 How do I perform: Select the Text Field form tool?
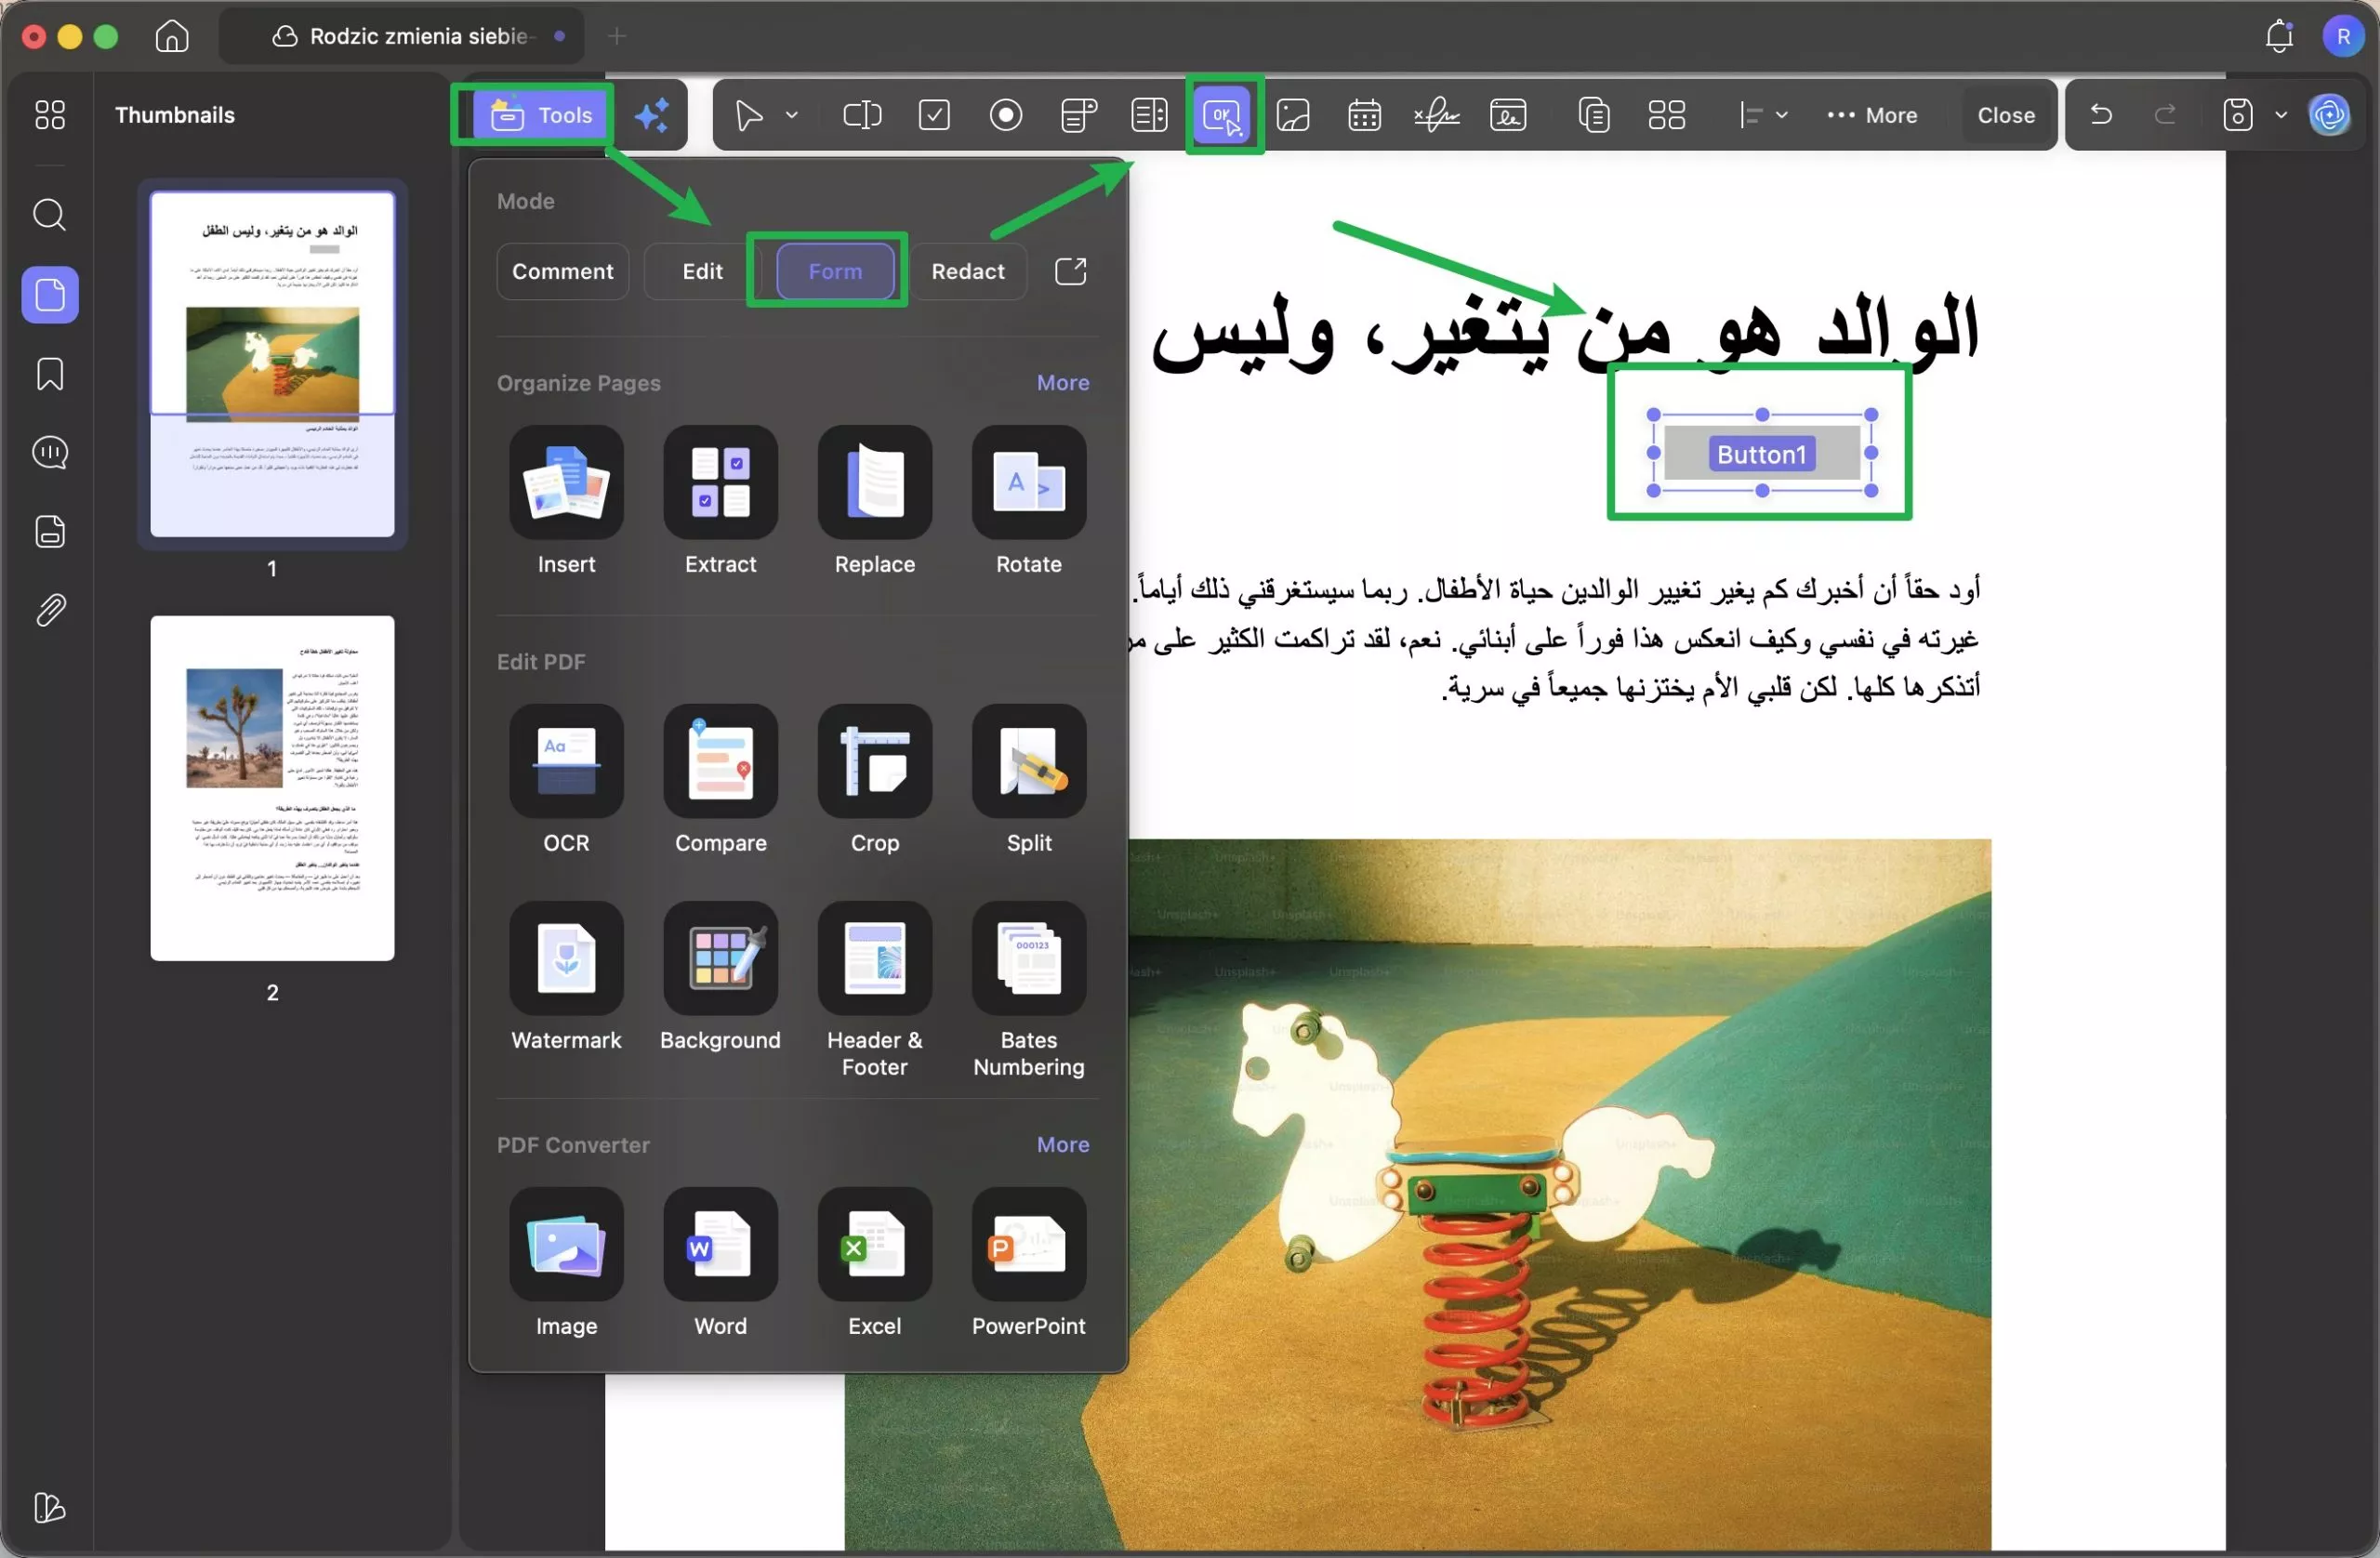(x=862, y=115)
